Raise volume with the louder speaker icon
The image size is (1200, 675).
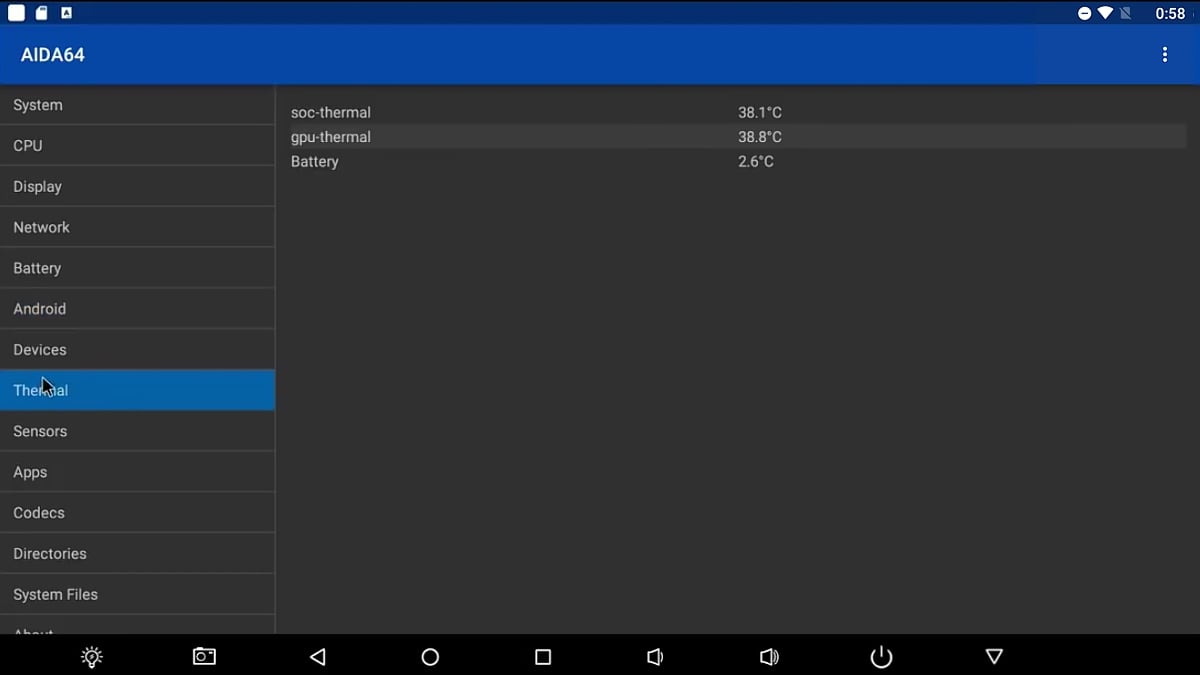[x=769, y=657]
